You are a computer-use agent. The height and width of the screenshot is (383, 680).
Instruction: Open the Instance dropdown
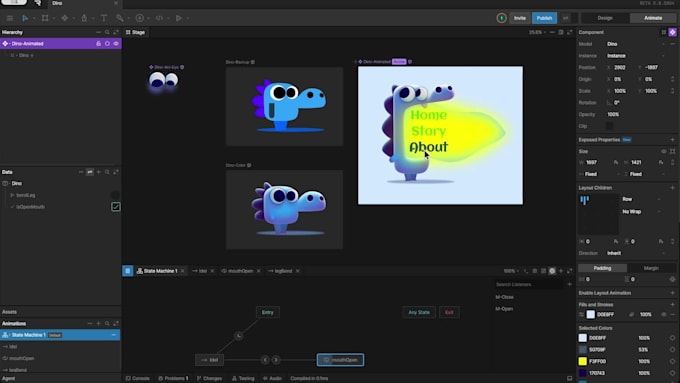coord(636,56)
